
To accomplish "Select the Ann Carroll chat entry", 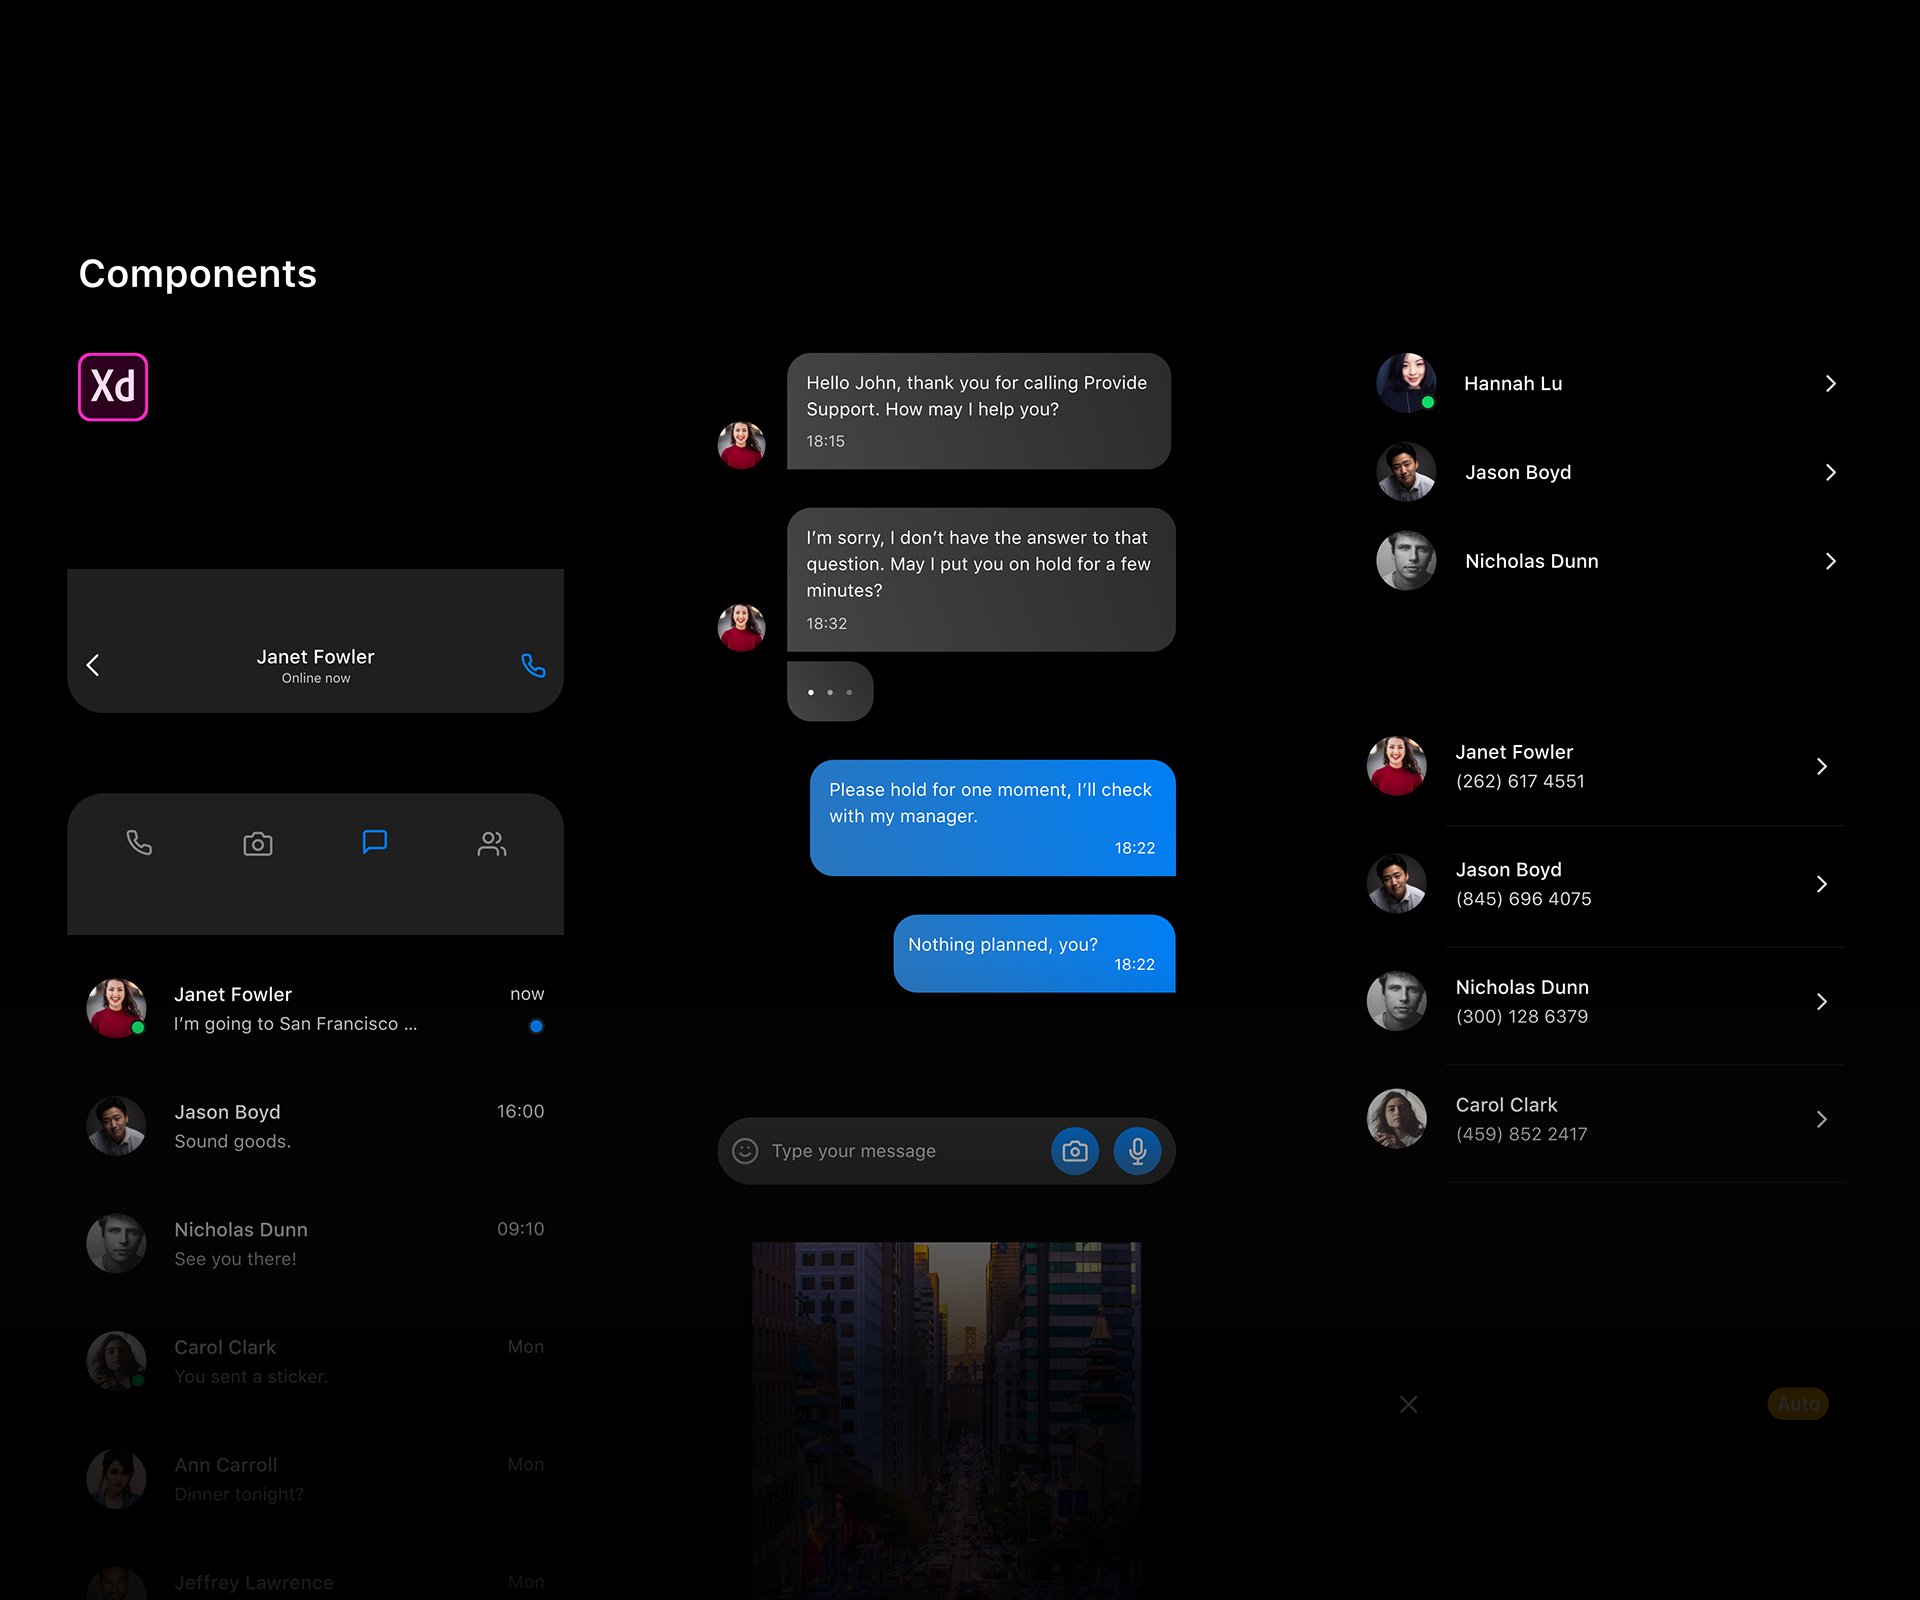I will click(300, 1478).
